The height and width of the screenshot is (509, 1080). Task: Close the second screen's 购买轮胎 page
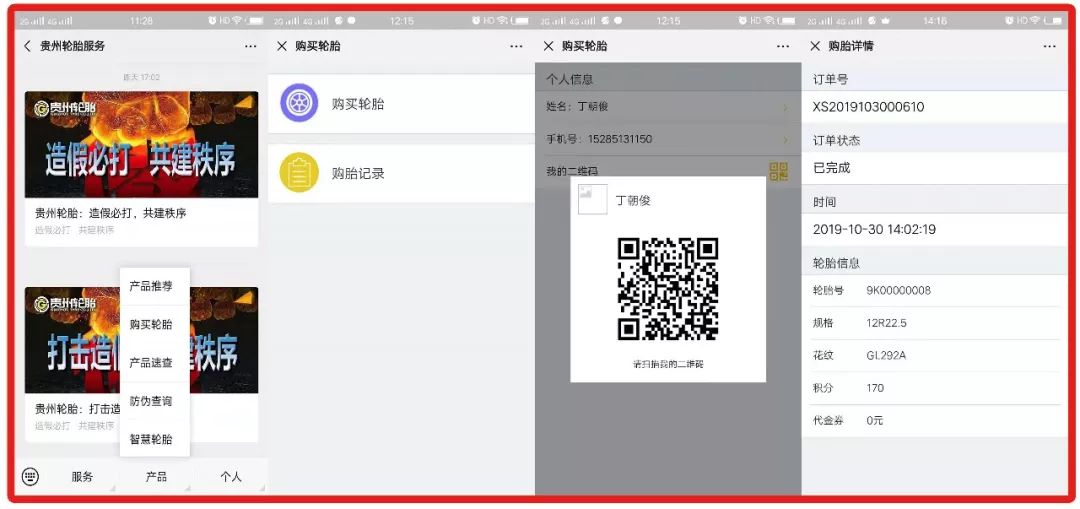281,46
